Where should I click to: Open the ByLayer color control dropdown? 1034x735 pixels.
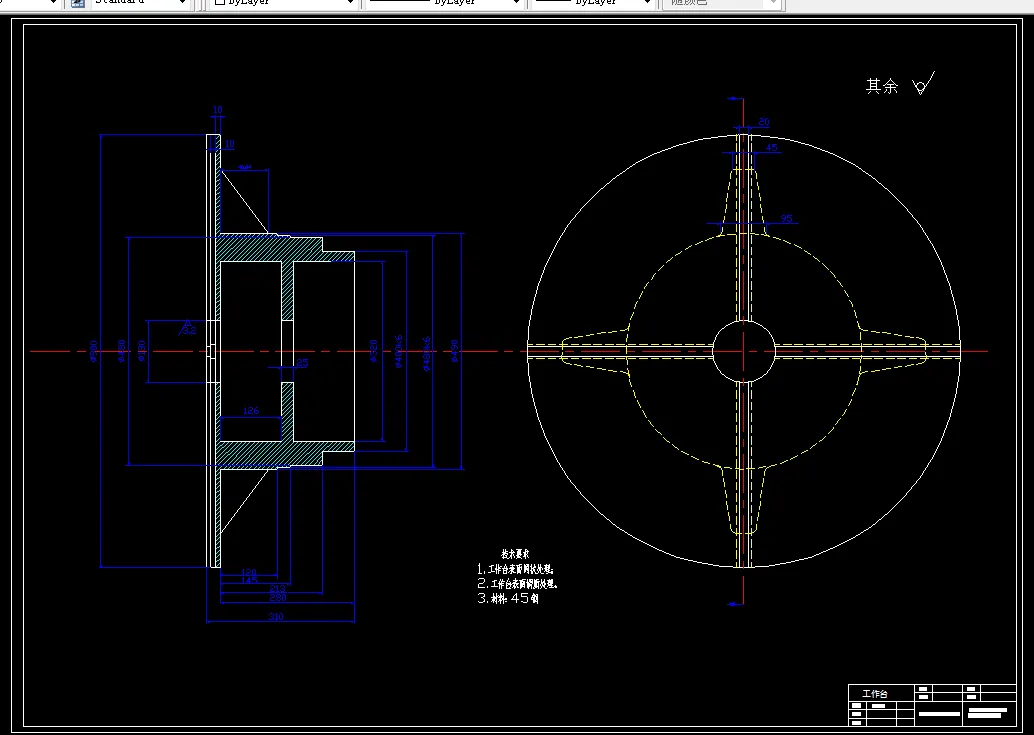point(350,3)
